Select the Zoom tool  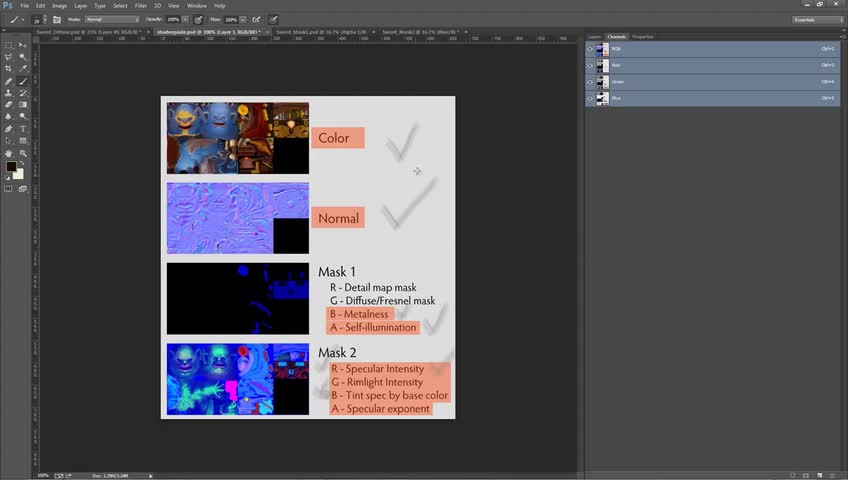[23, 154]
